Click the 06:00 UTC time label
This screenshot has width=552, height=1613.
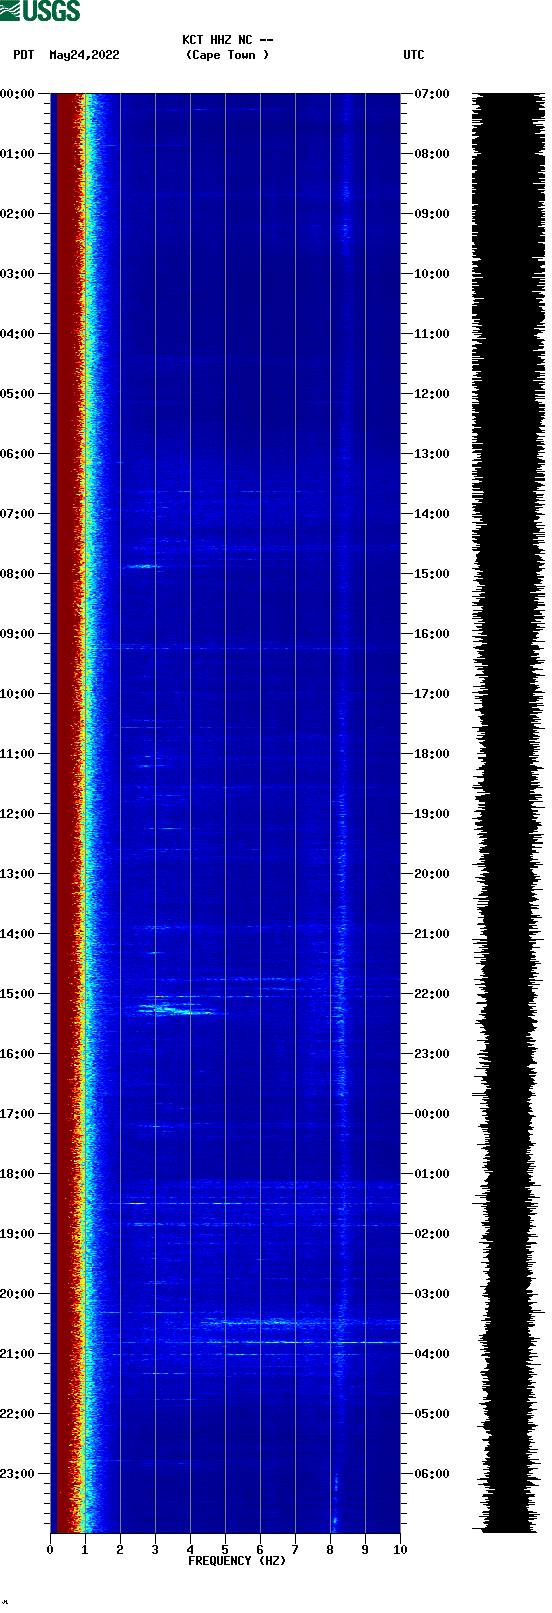[x=432, y=1474]
